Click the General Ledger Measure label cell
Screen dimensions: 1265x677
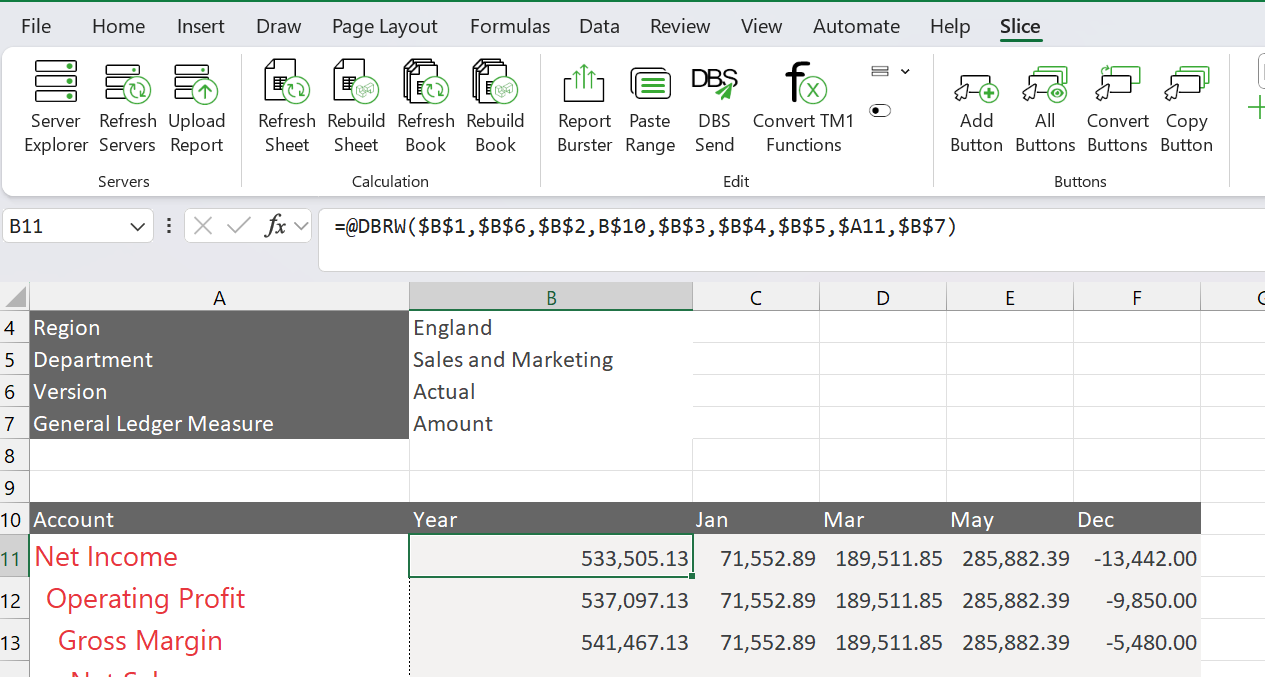click(x=219, y=424)
